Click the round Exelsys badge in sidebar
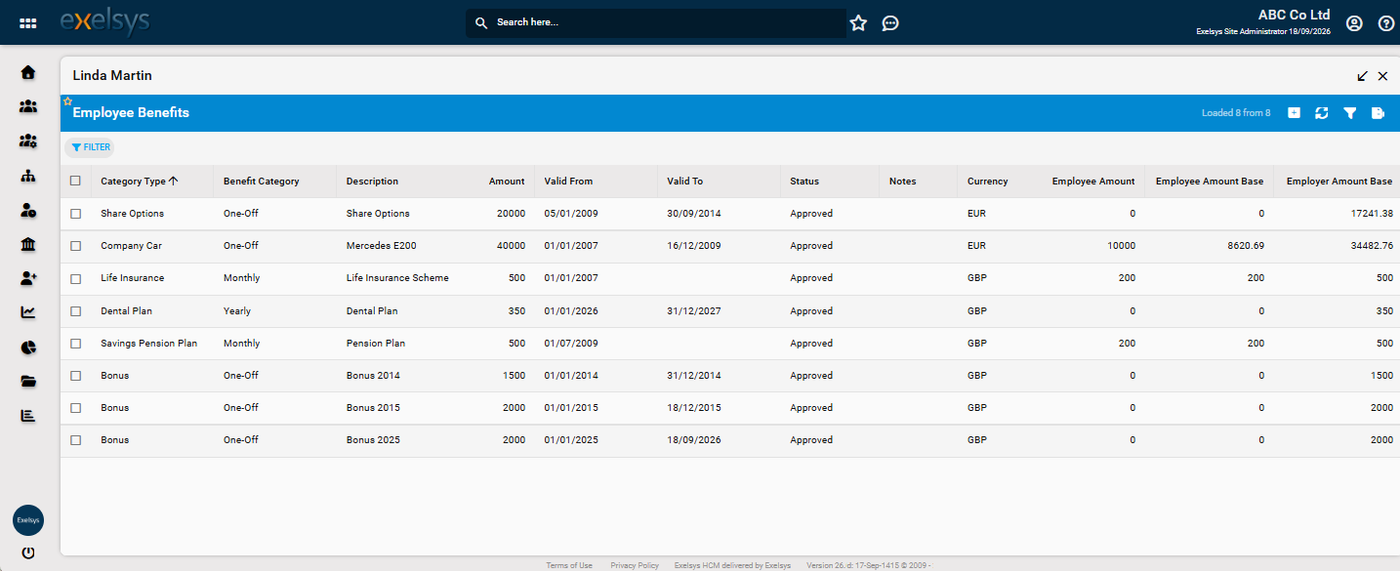Image resolution: width=1400 pixels, height=571 pixels. (28, 520)
